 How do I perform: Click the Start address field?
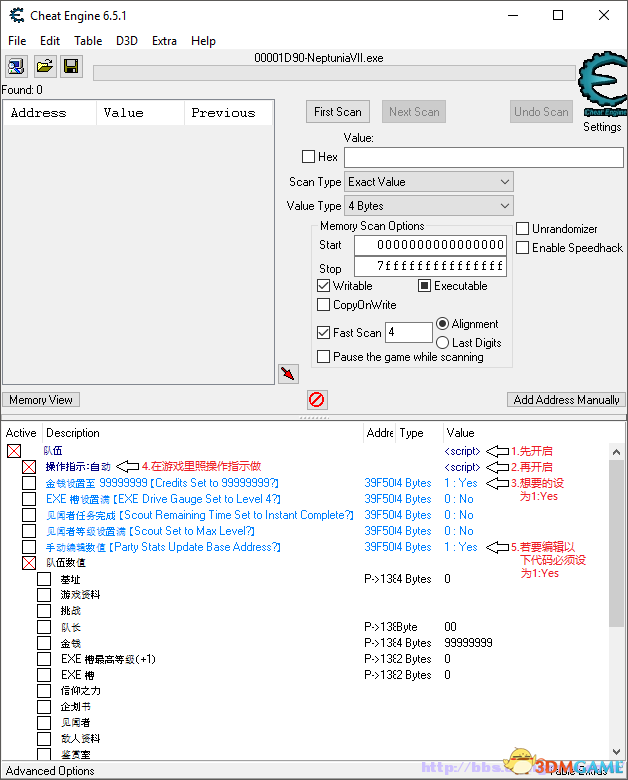(430, 245)
